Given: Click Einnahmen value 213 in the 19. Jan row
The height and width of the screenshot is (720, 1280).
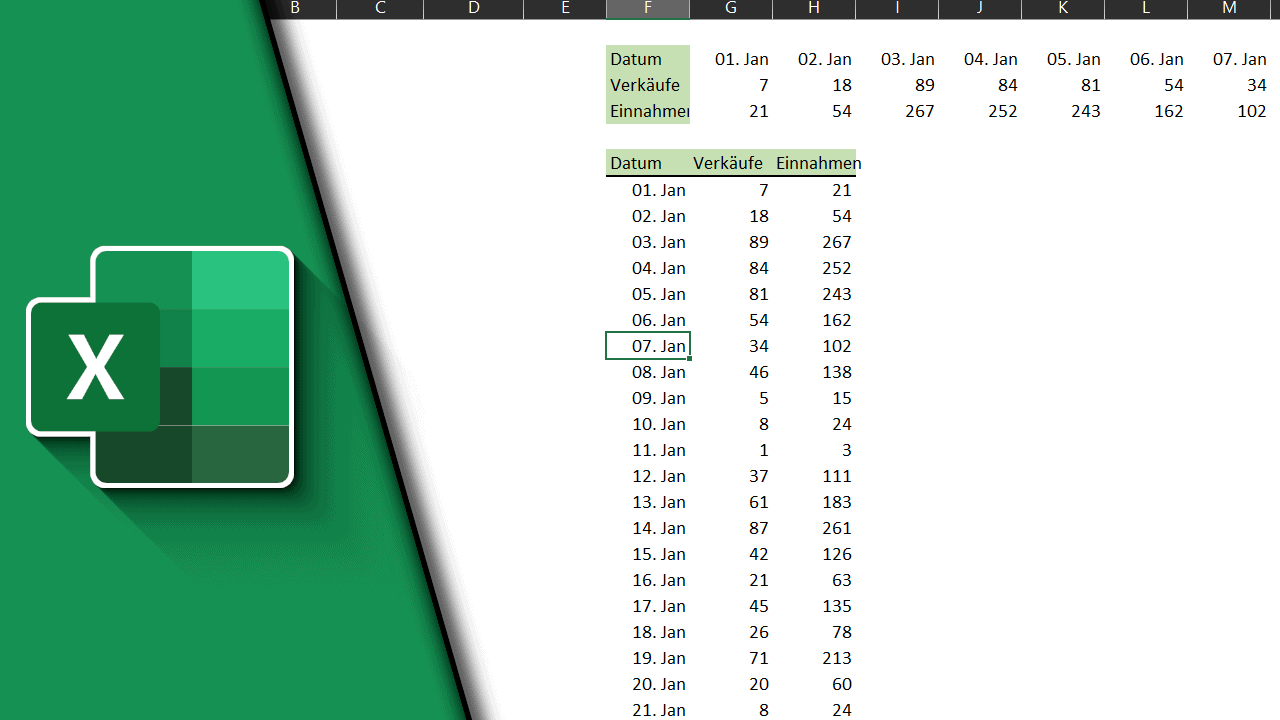Looking at the screenshot, I should [x=836, y=658].
